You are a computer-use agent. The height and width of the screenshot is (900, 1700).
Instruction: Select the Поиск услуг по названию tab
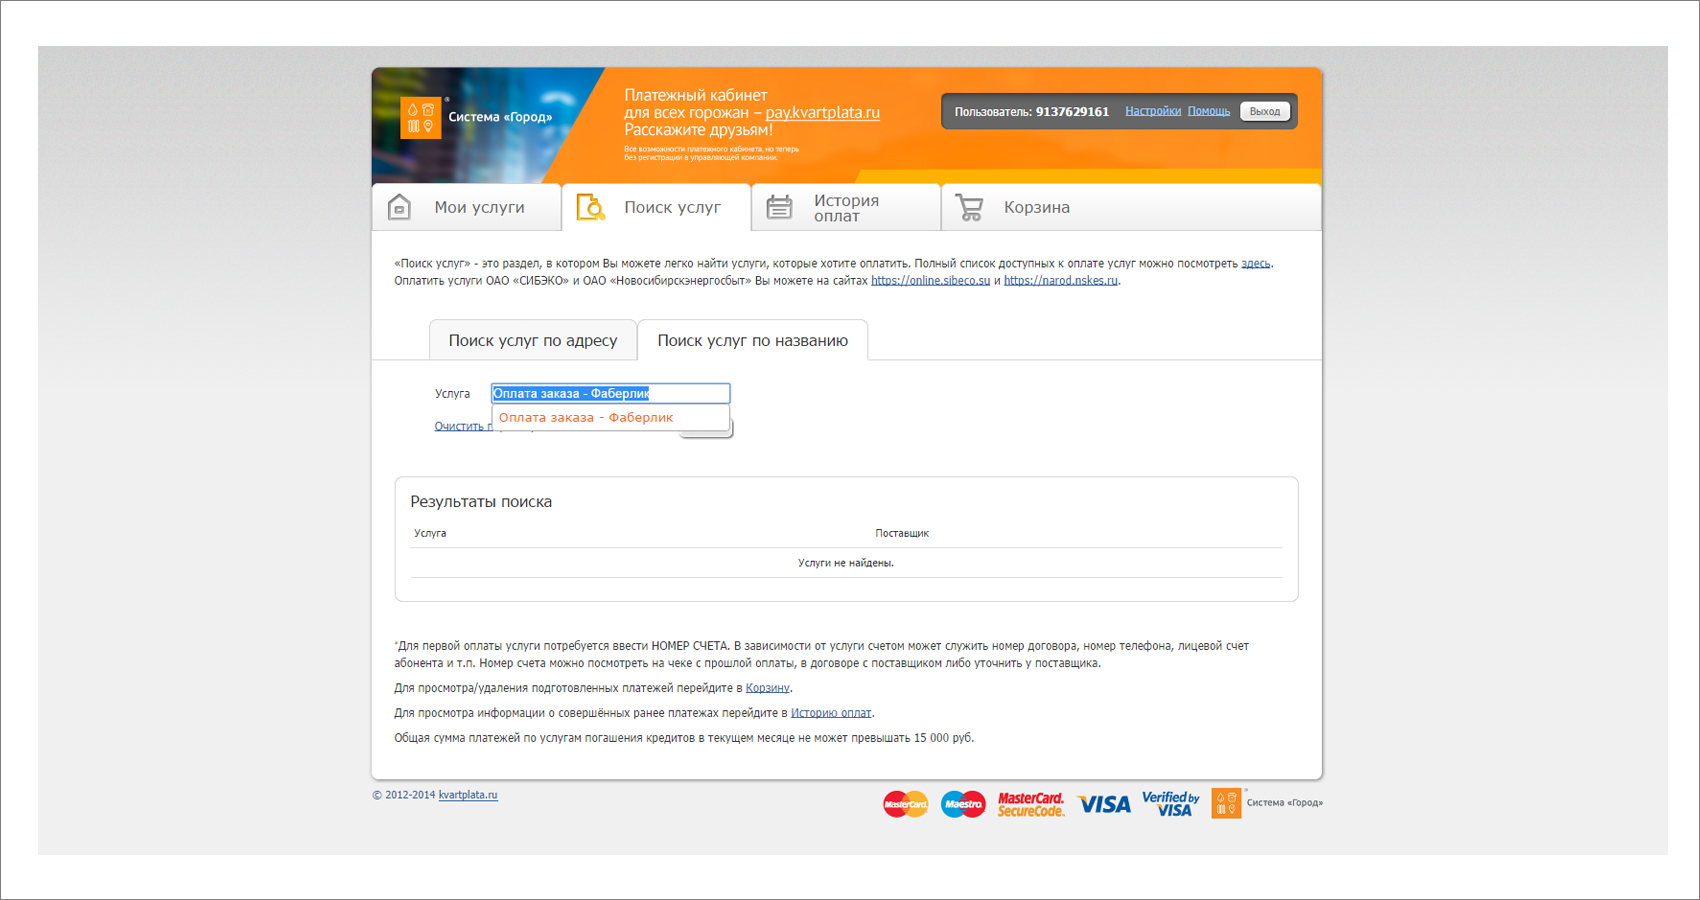(752, 340)
